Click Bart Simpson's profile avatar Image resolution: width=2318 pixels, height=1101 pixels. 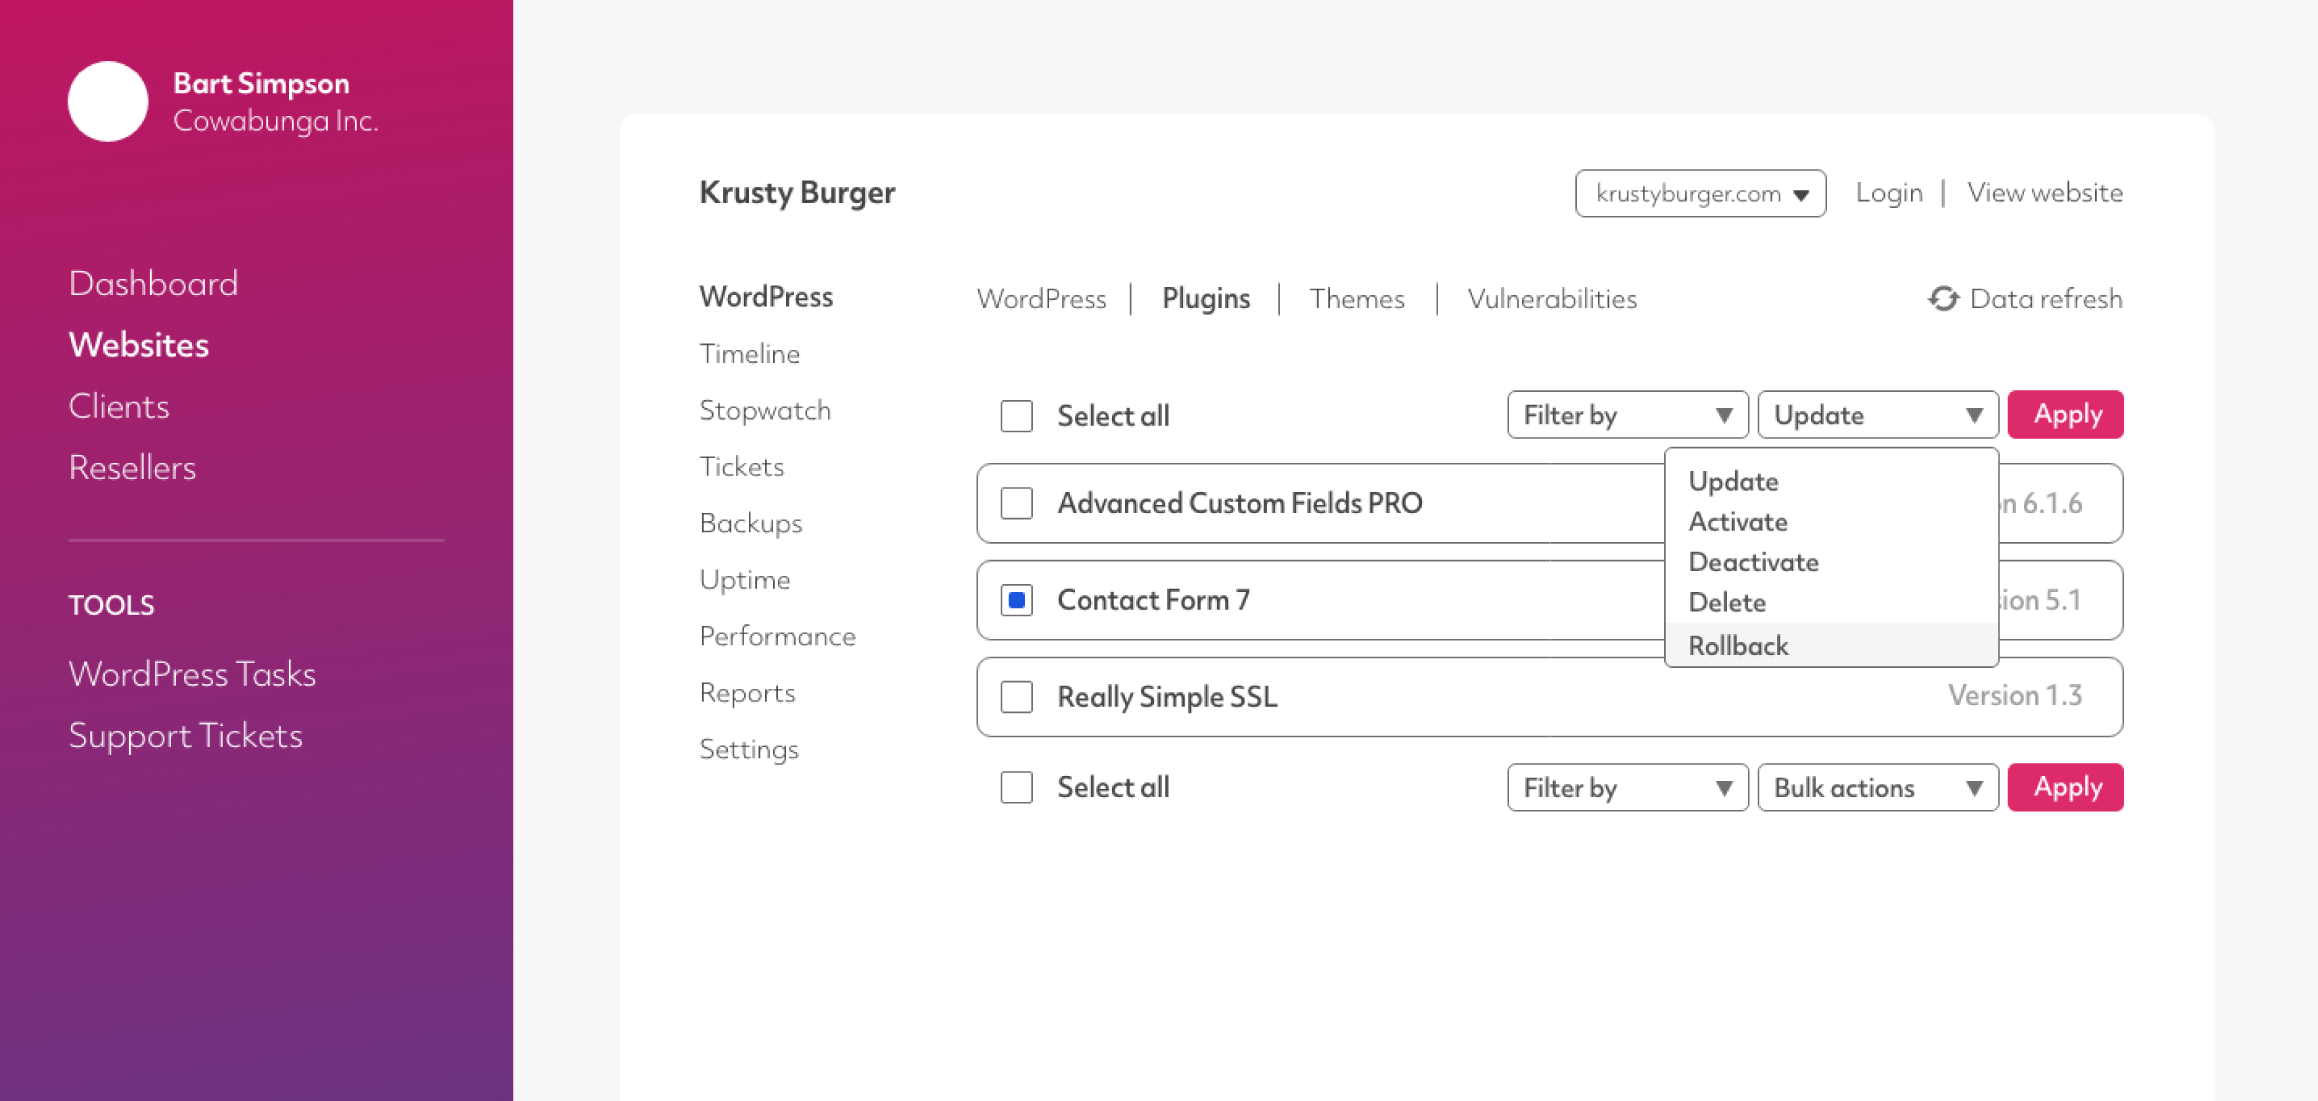coord(108,101)
